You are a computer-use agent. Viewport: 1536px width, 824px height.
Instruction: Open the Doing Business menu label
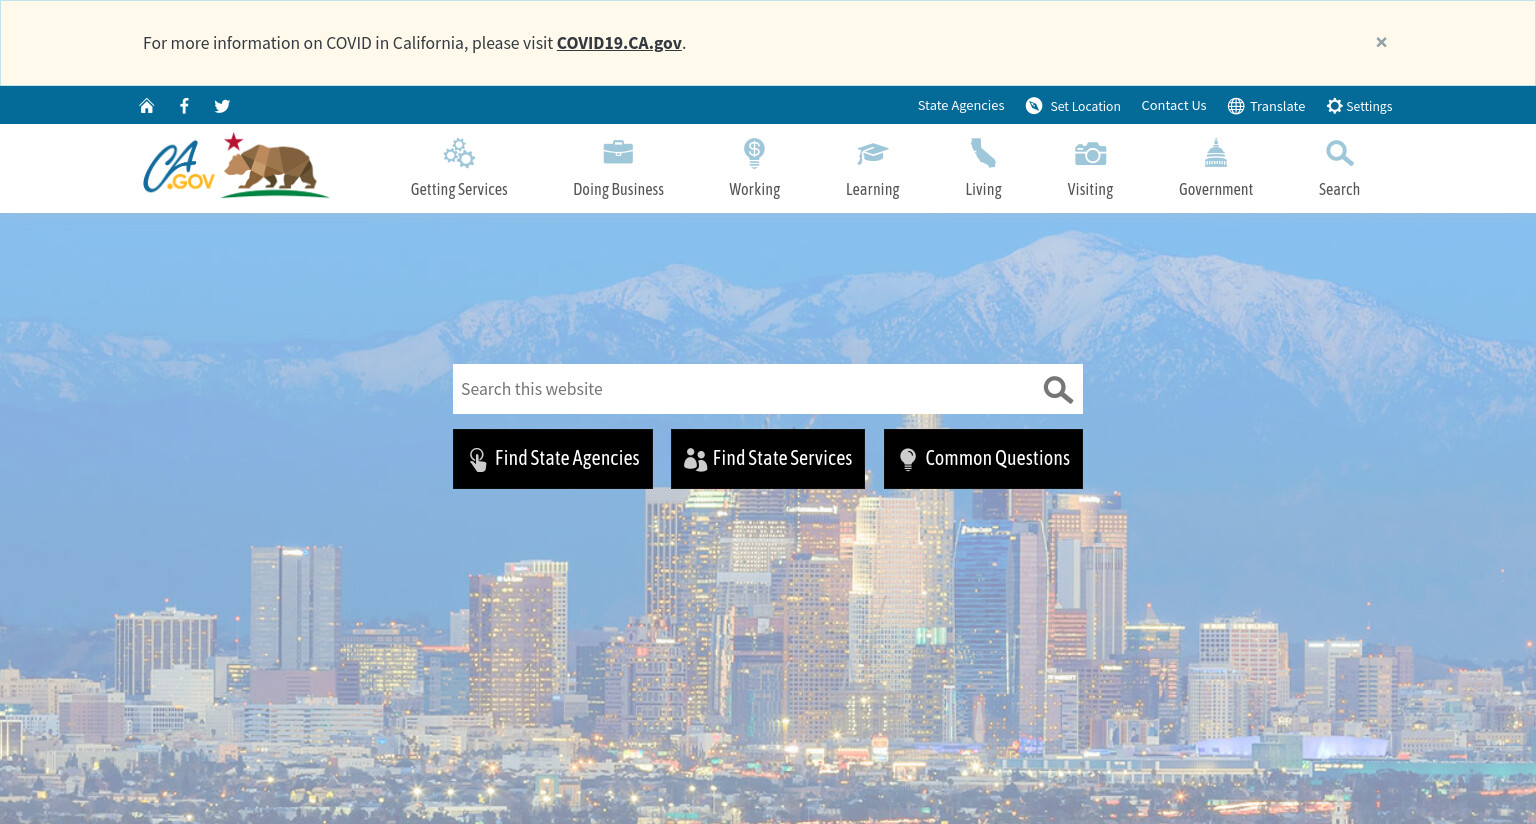click(618, 189)
